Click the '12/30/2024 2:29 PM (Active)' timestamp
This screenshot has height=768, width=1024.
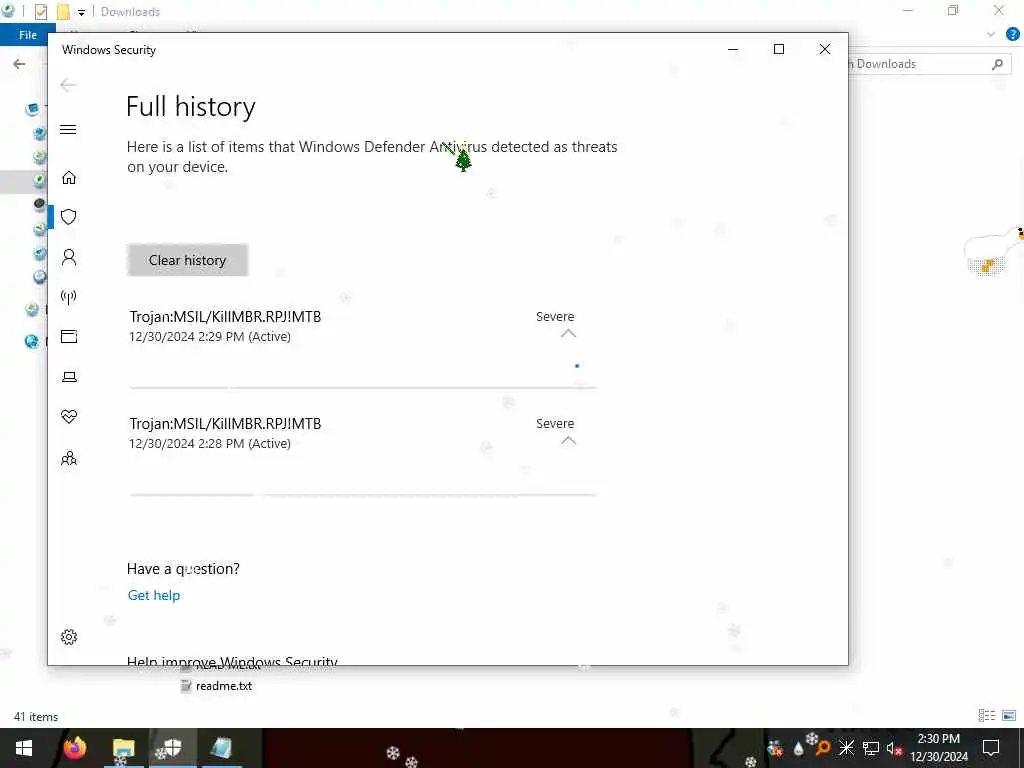[x=210, y=336]
